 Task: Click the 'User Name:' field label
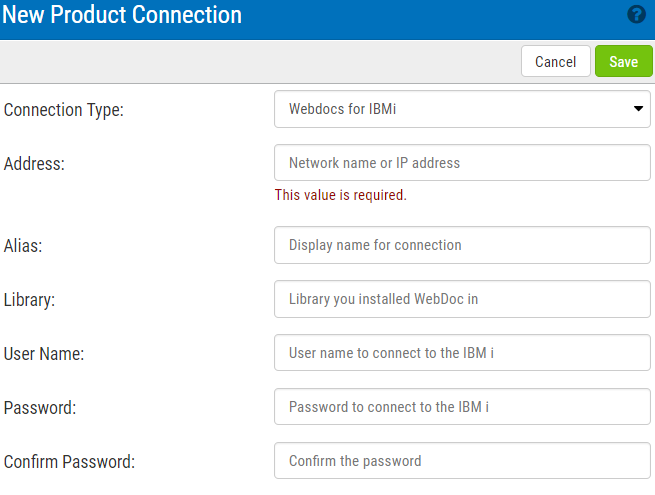coord(44,354)
